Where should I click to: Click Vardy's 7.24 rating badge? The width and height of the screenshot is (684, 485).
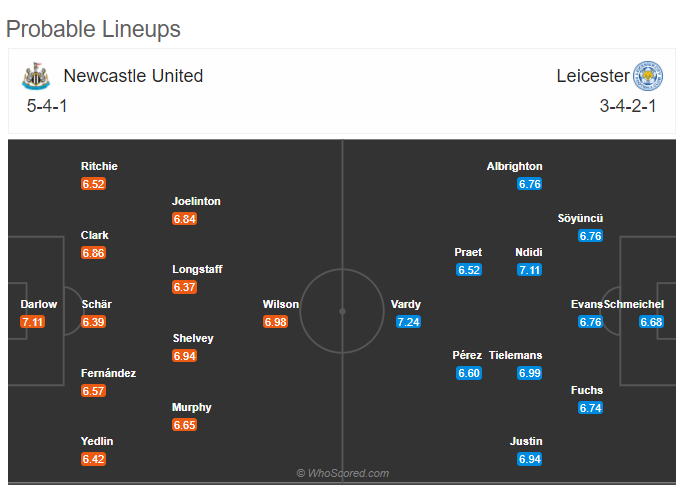[x=408, y=322]
